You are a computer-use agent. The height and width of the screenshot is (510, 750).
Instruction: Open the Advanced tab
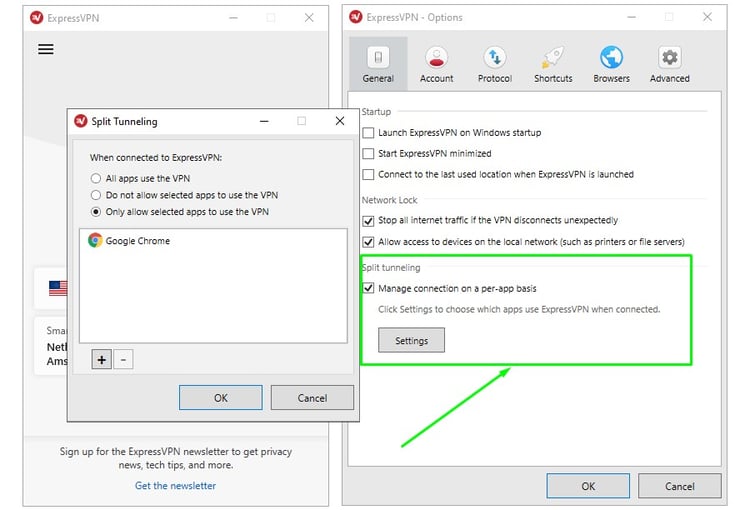pyautogui.click(x=669, y=64)
